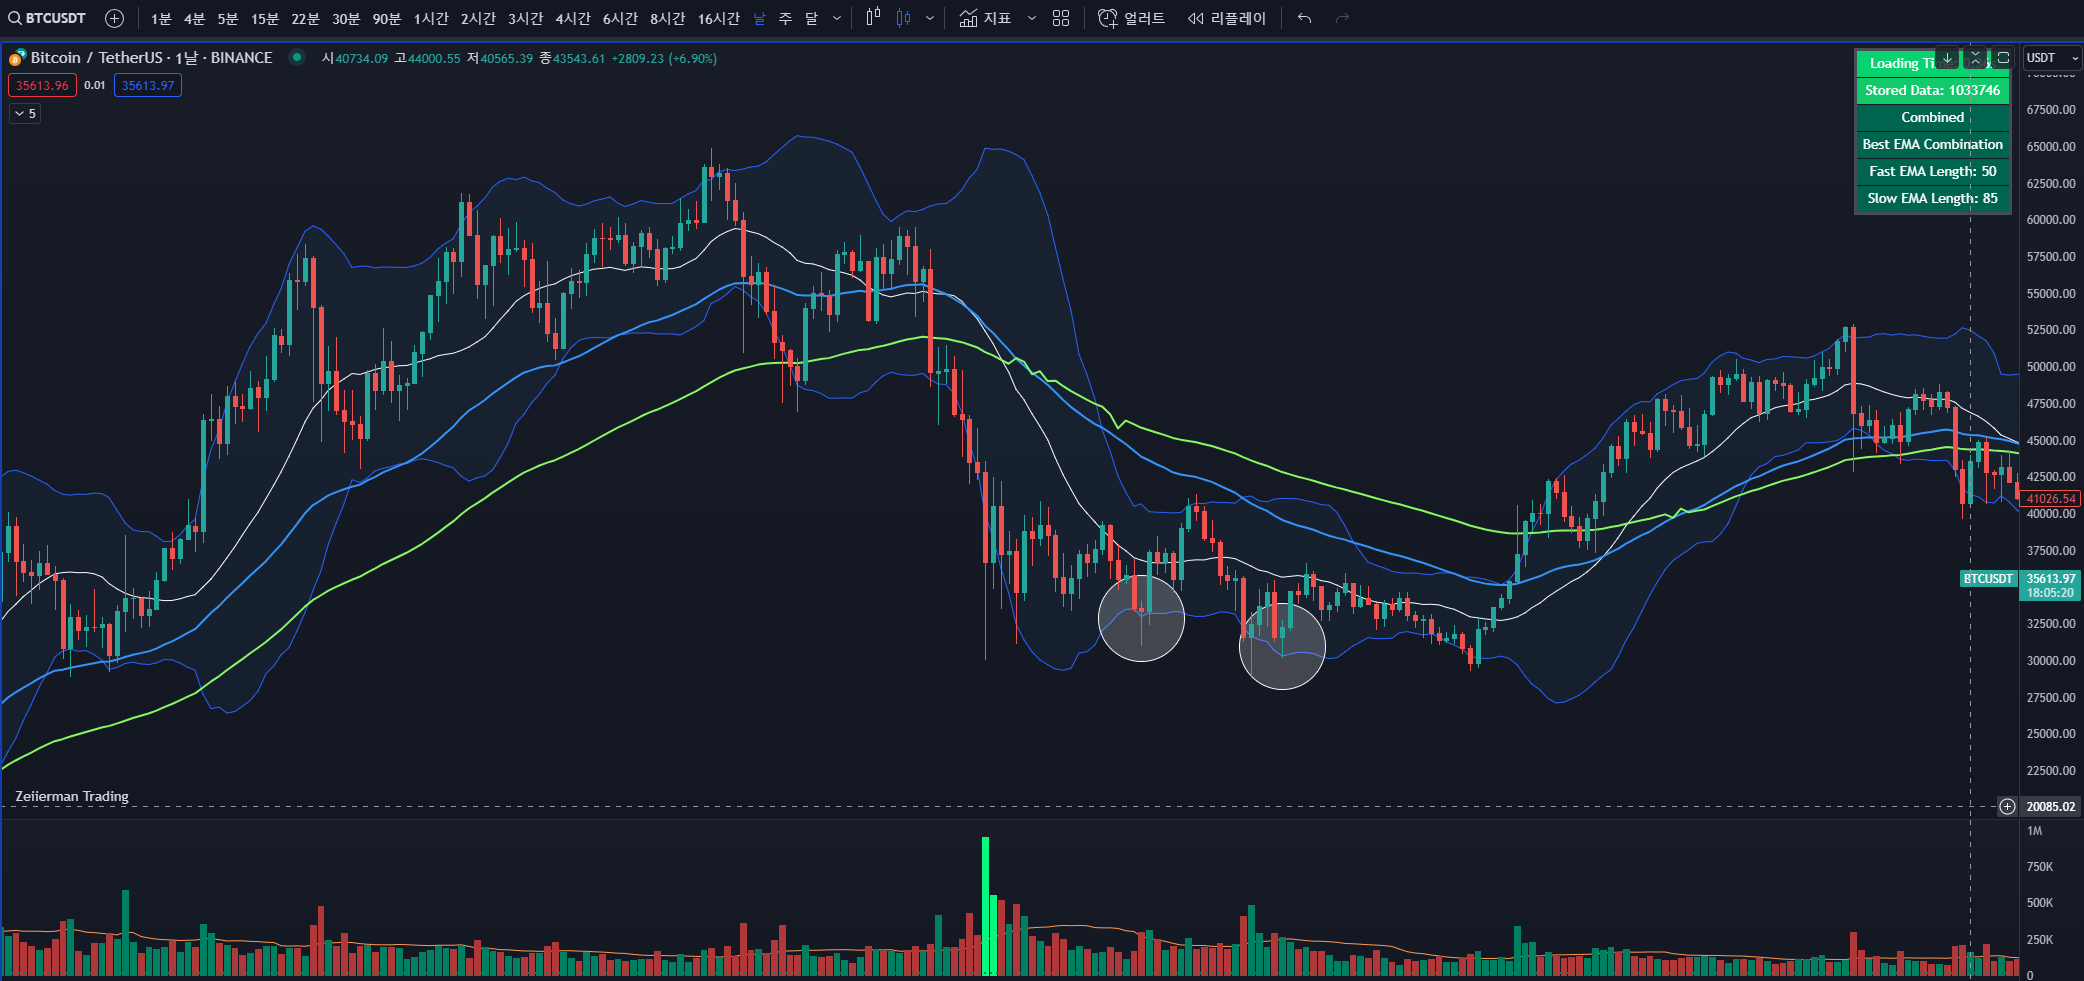Click the green market status dot
The width and height of the screenshot is (2084, 981).
297,57
